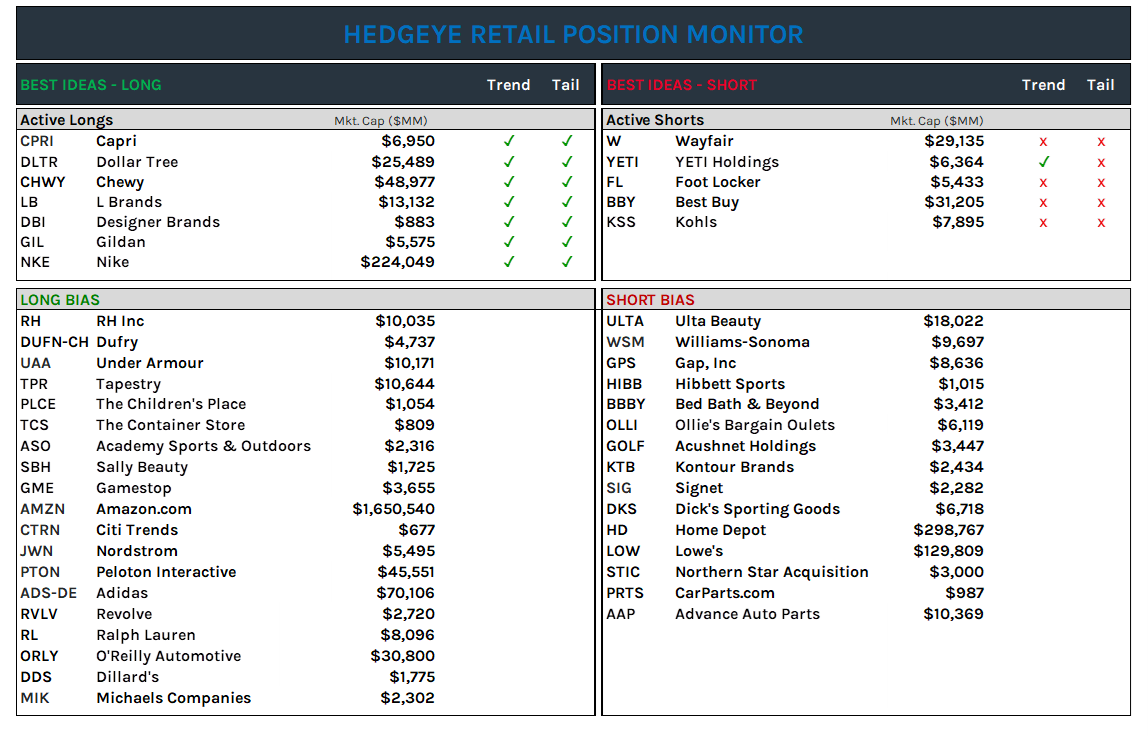This screenshot has height=737, width=1148.
Task: Click the red Trend X for Wayfair
Action: pyautogui.click(x=1044, y=141)
